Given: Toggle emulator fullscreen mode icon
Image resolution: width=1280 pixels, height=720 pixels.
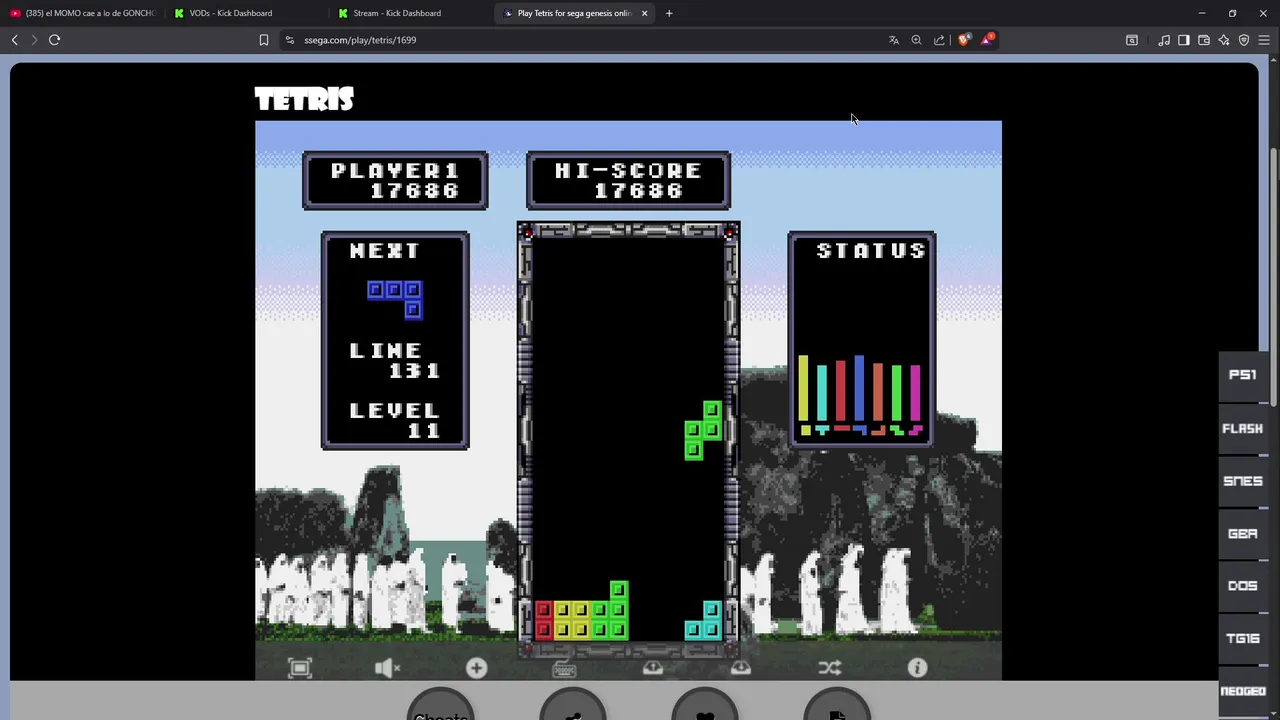Looking at the screenshot, I should [x=300, y=668].
